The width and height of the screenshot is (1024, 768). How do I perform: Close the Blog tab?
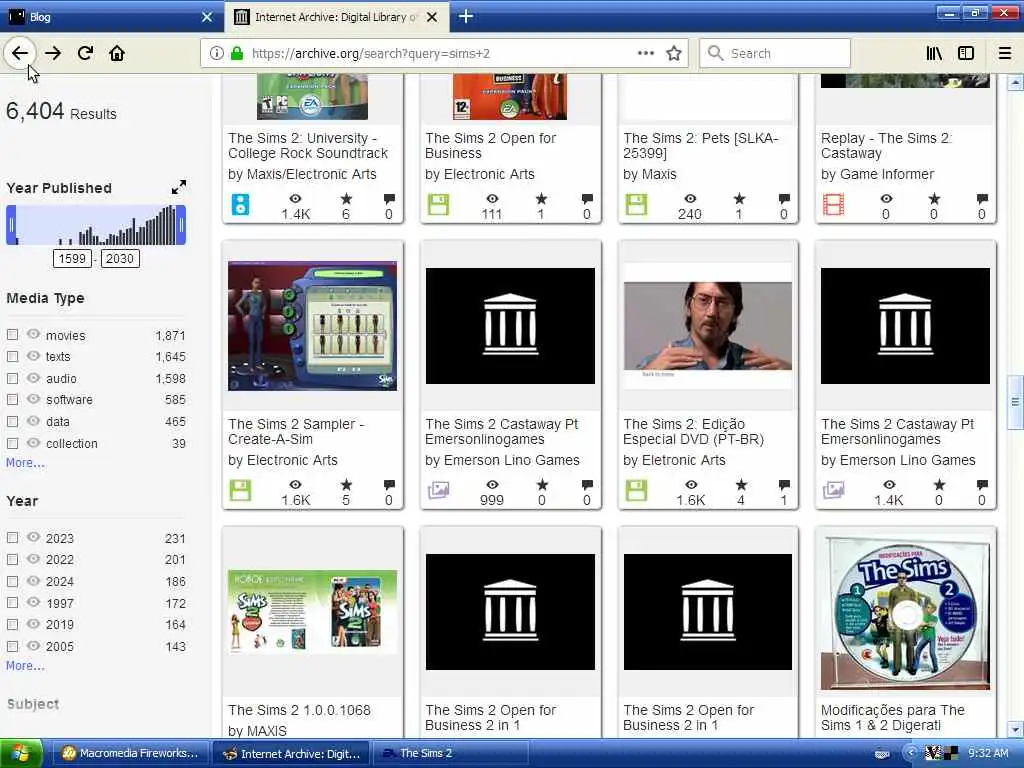[207, 17]
